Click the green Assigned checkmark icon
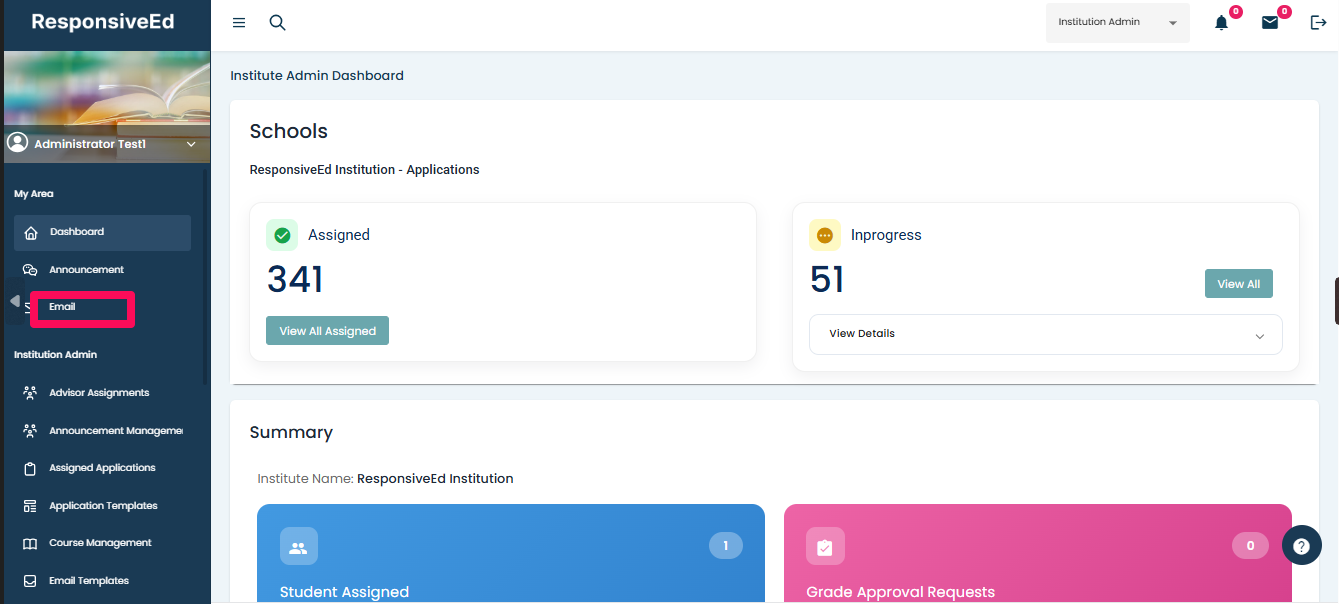 point(282,235)
